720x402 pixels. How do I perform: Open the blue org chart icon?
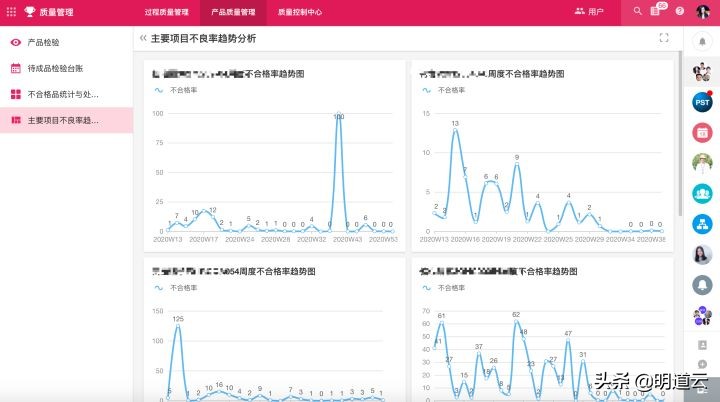pos(702,224)
